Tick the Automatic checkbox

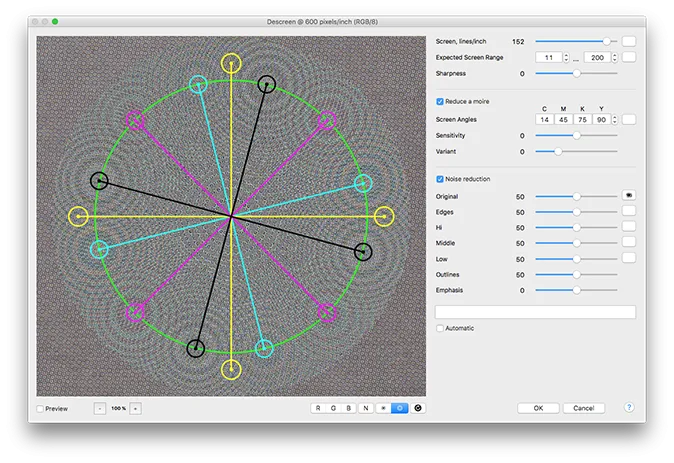click(x=440, y=328)
